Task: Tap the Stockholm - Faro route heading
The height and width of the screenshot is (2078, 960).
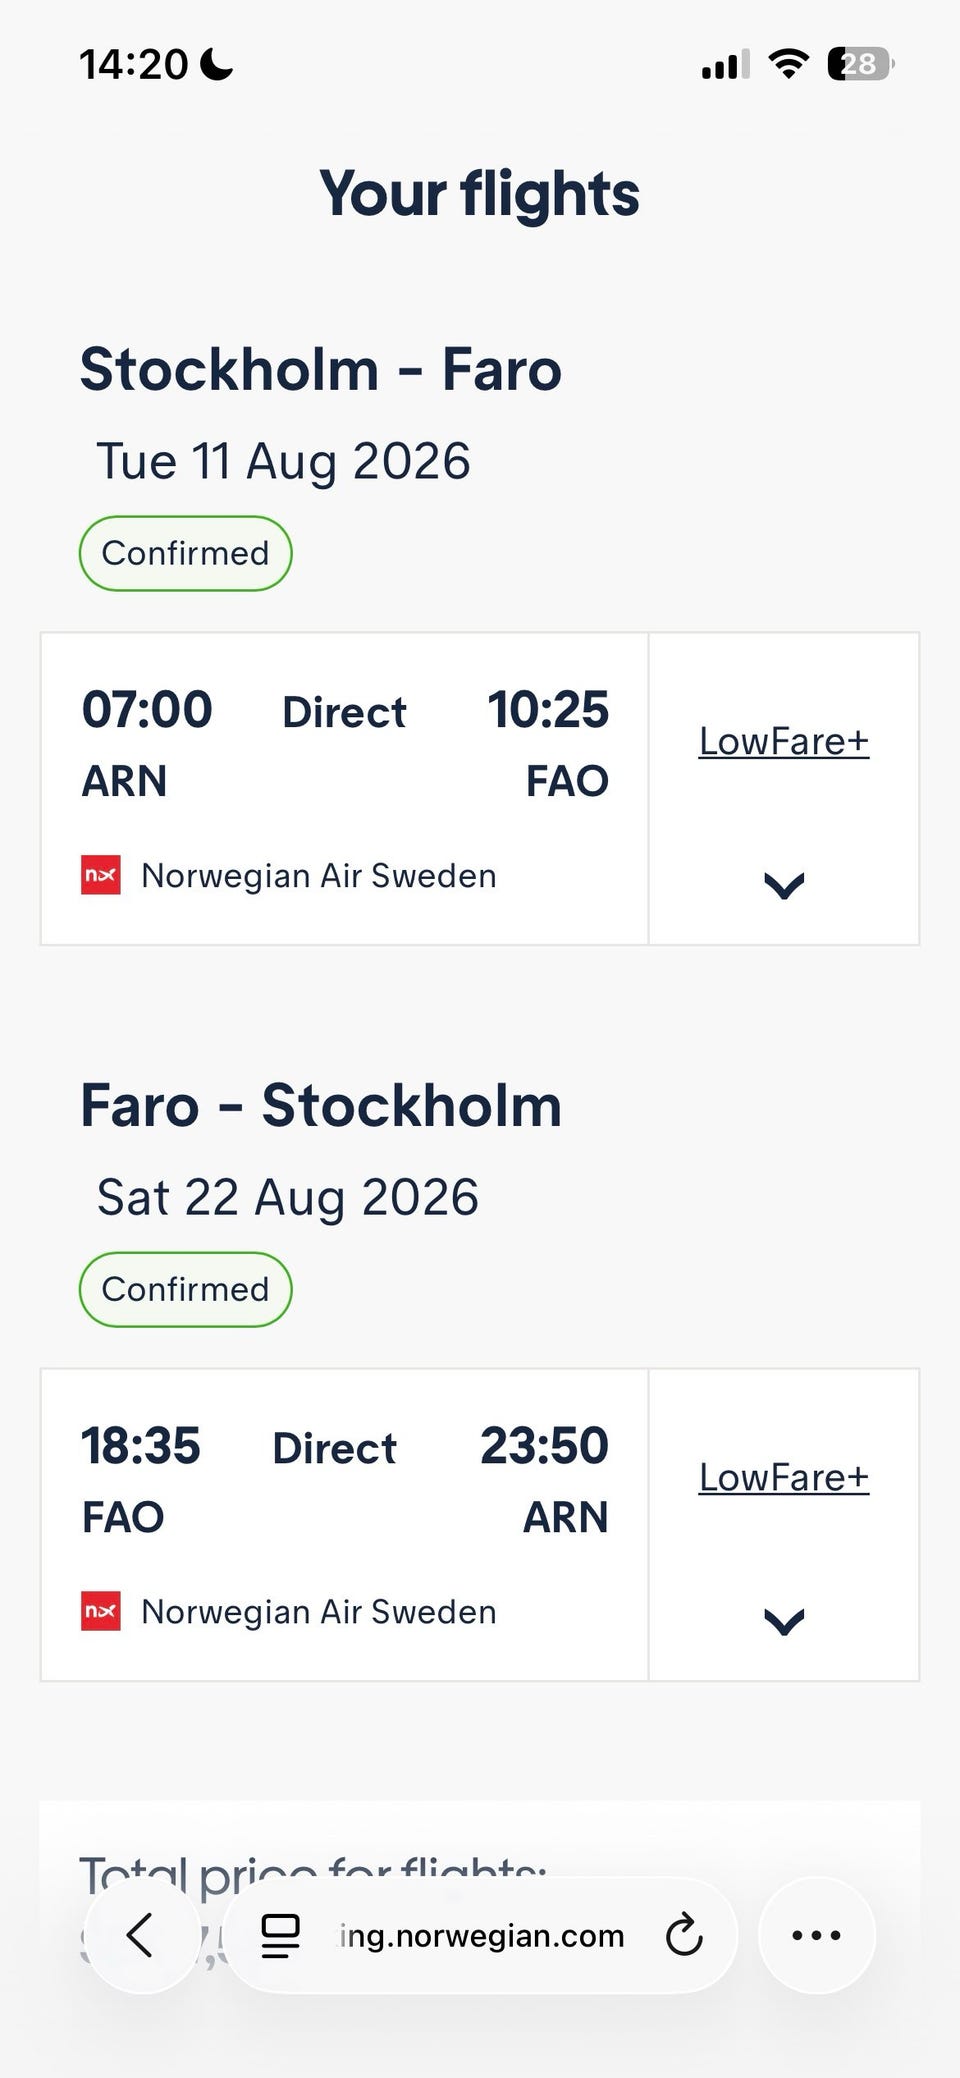Action: 321,370
